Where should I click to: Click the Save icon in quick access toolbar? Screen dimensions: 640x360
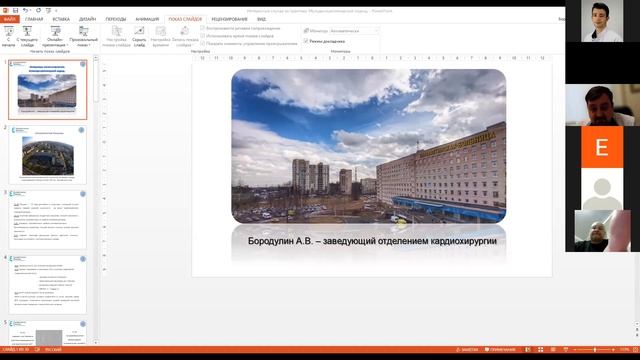click(x=15, y=11)
